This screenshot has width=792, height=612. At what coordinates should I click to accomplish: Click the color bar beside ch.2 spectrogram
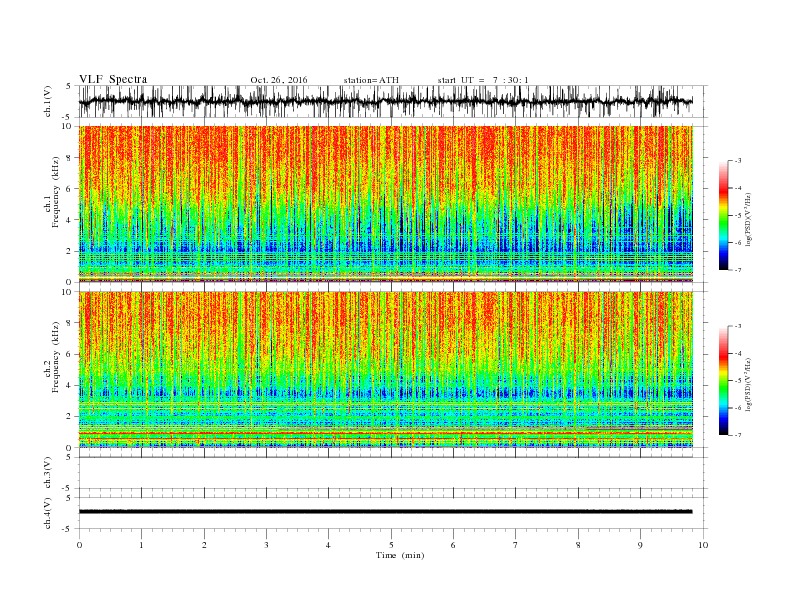coord(724,380)
